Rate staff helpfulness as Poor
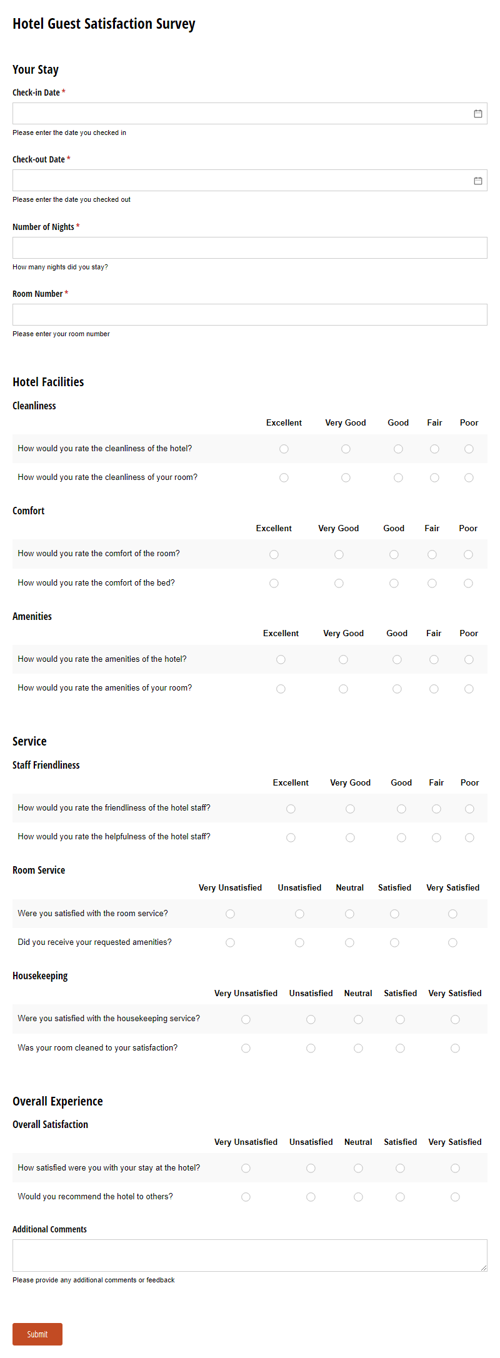 click(470, 838)
